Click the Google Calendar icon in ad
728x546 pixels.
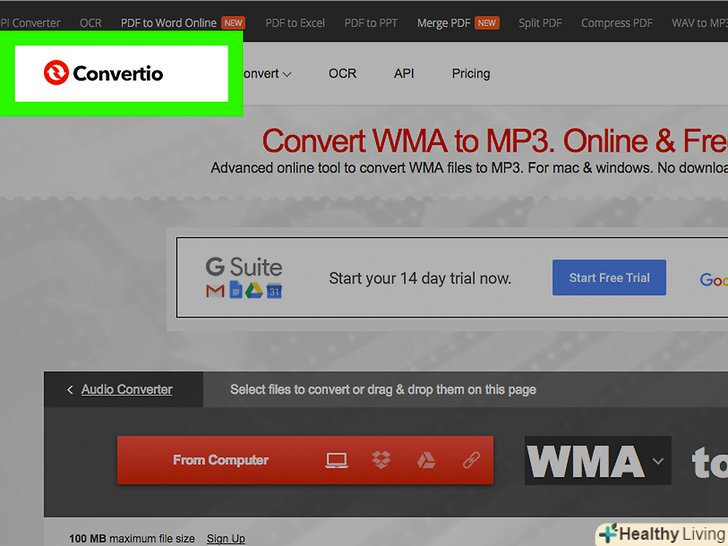pos(274,291)
